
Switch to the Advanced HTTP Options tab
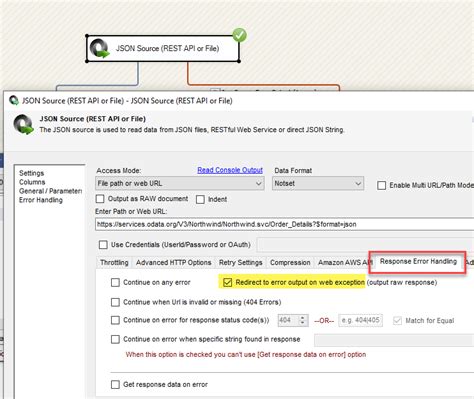click(173, 263)
